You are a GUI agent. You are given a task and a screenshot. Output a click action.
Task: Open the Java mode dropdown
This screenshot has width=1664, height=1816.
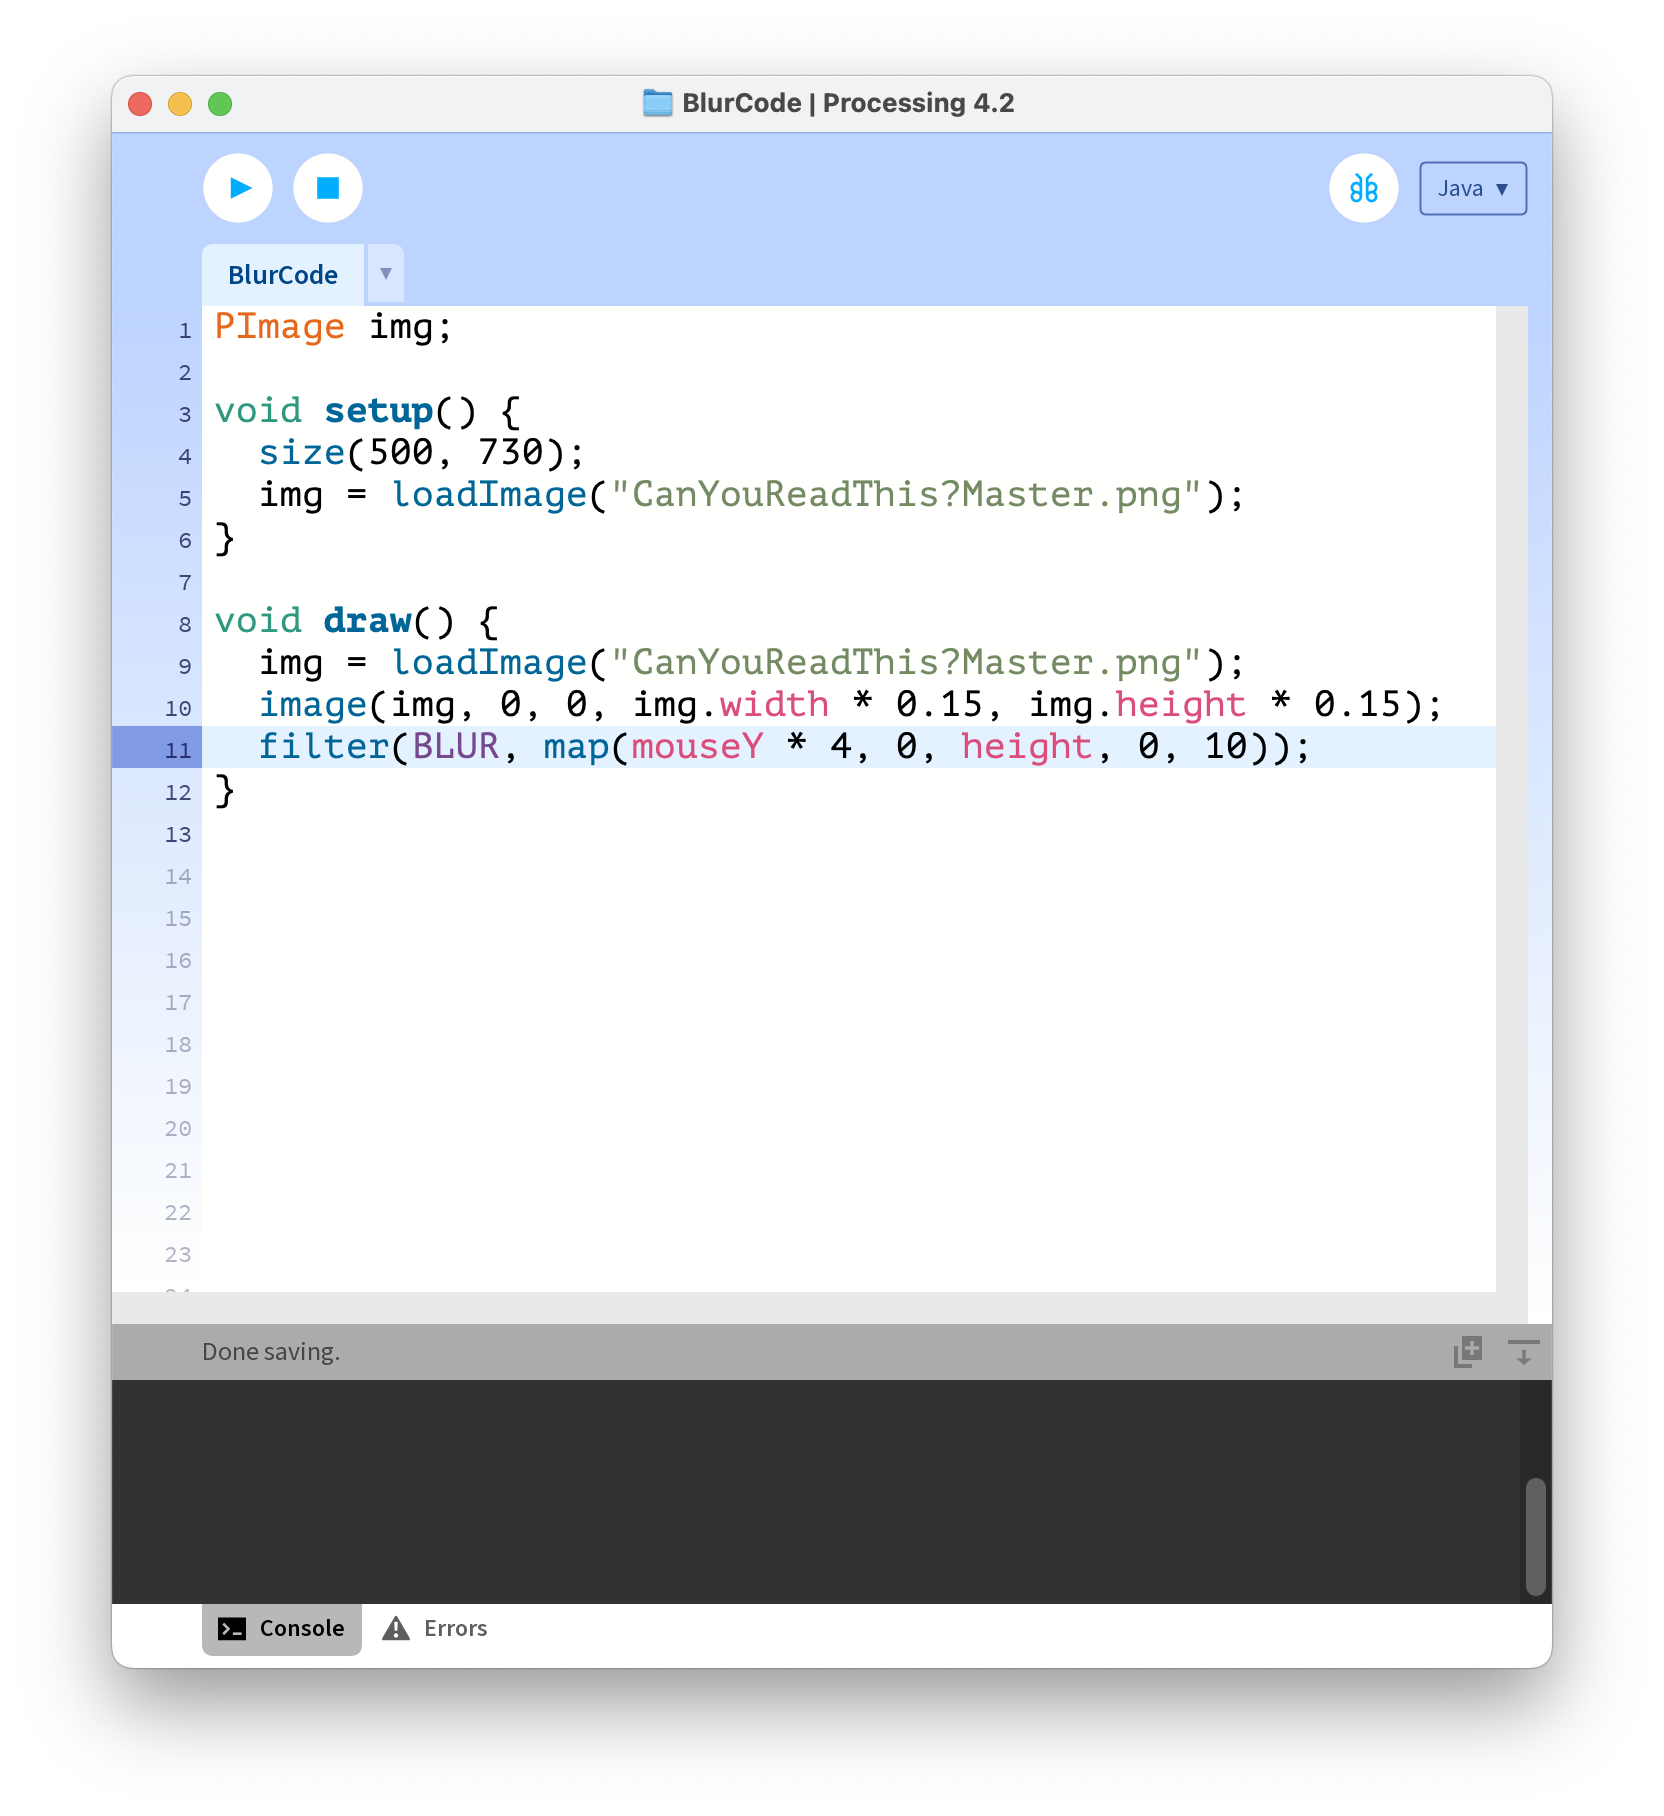tap(1472, 189)
